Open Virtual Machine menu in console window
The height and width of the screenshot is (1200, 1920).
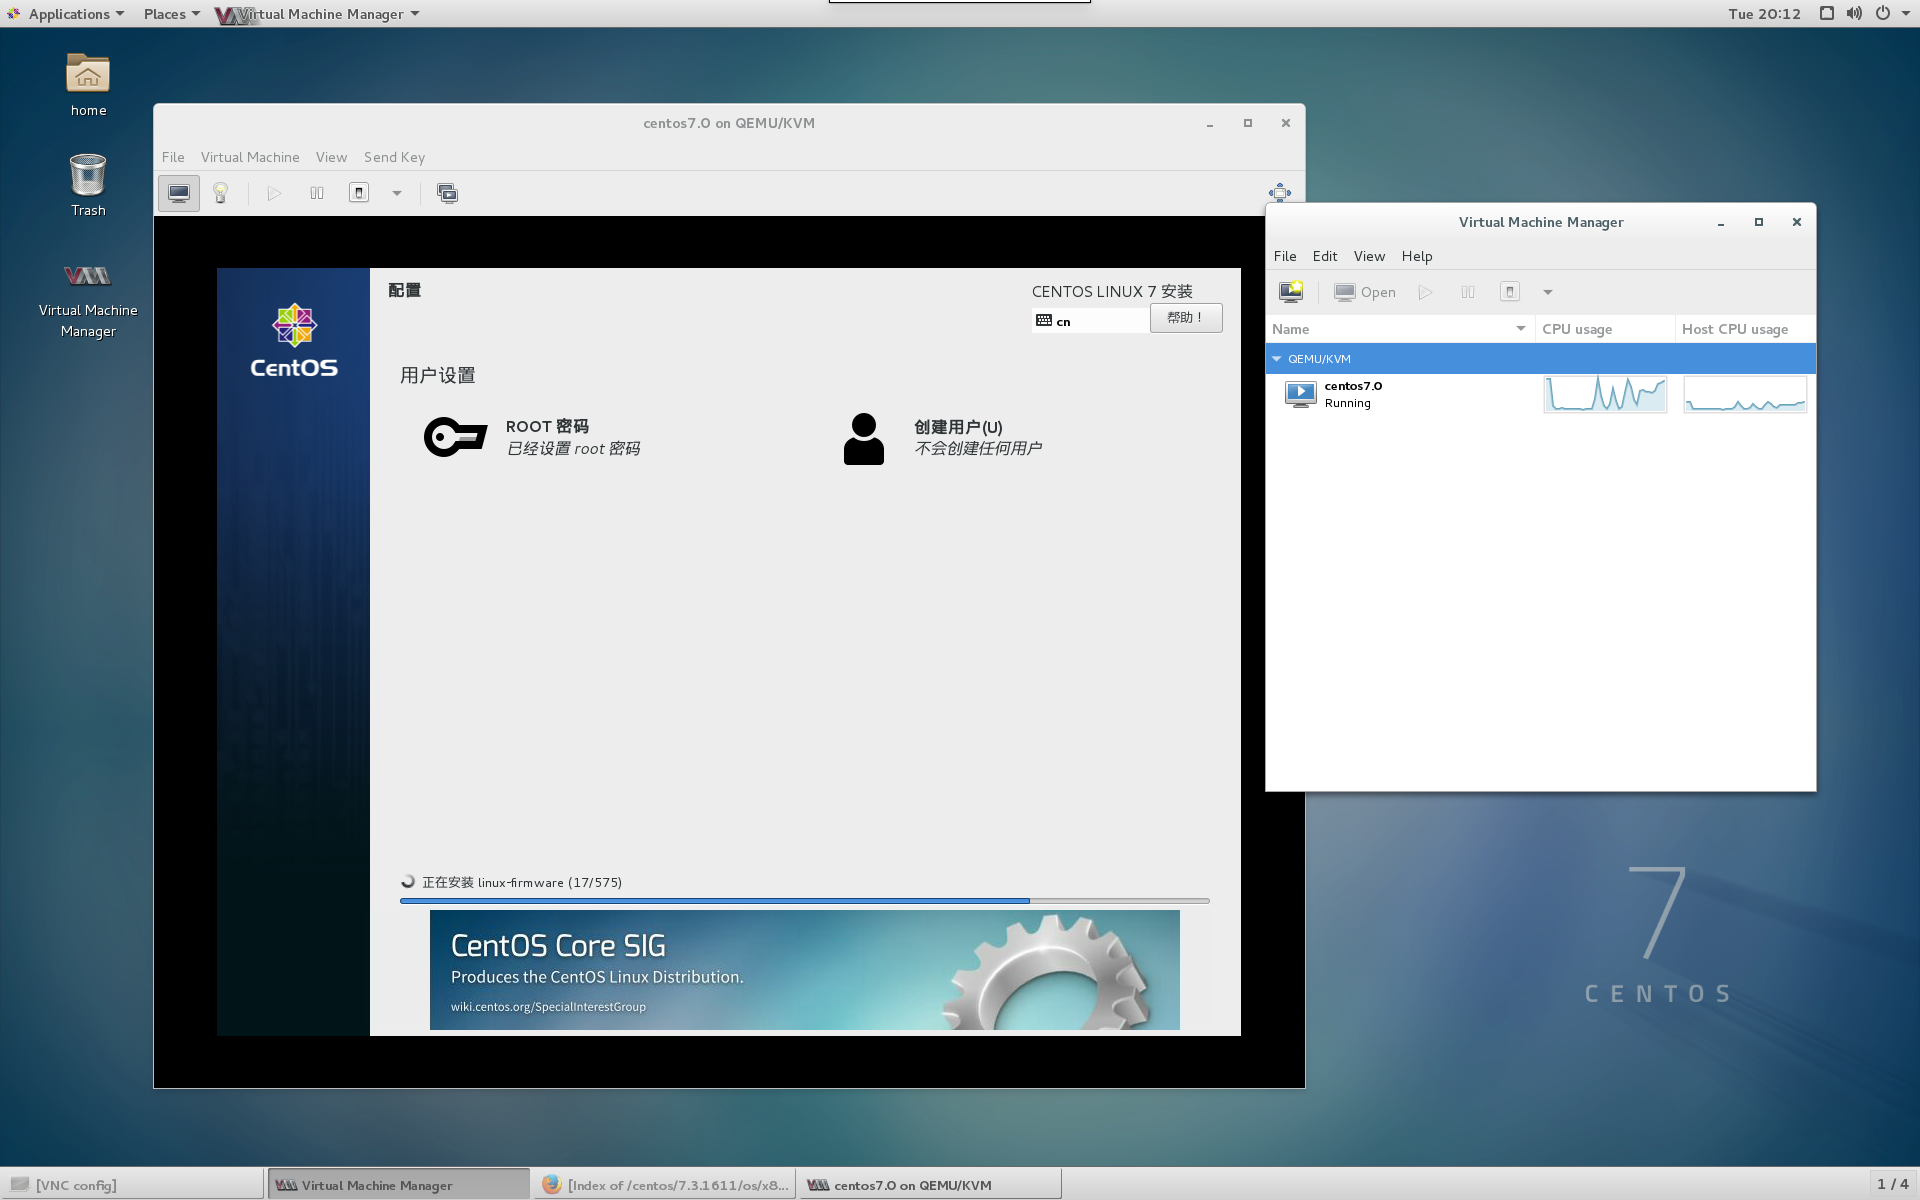point(250,157)
